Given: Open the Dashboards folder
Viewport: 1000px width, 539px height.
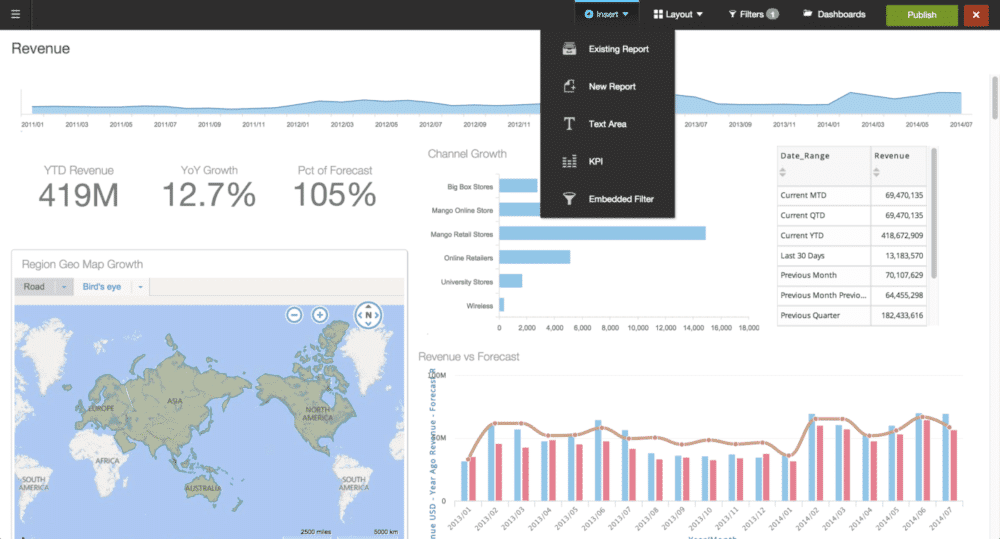Looking at the screenshot, I should (x=833, y=14).
